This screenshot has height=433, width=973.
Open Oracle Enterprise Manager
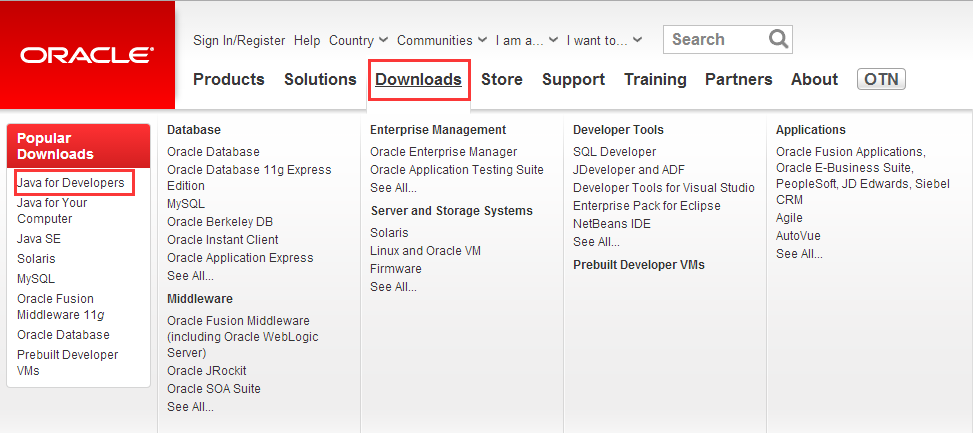point(444,151)
